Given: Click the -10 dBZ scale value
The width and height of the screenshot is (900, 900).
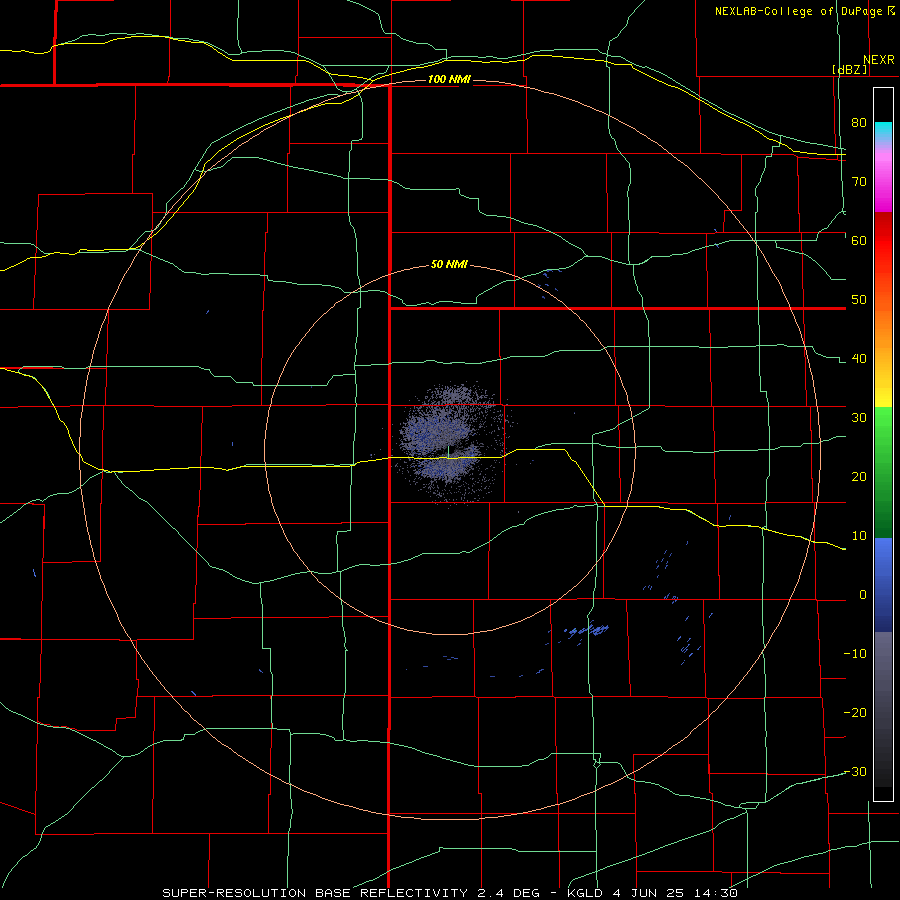Looking at the screenshot, I should tap(855, 654).
